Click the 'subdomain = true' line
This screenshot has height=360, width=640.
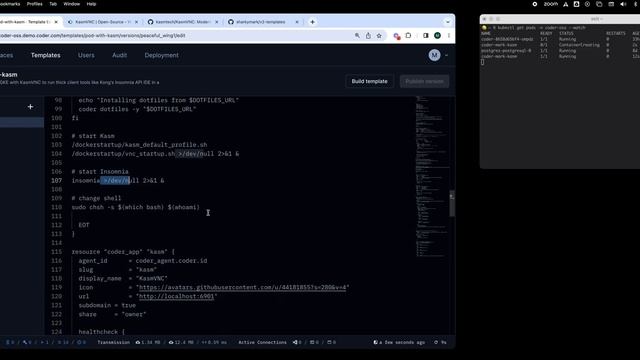(x=107, y=305)
